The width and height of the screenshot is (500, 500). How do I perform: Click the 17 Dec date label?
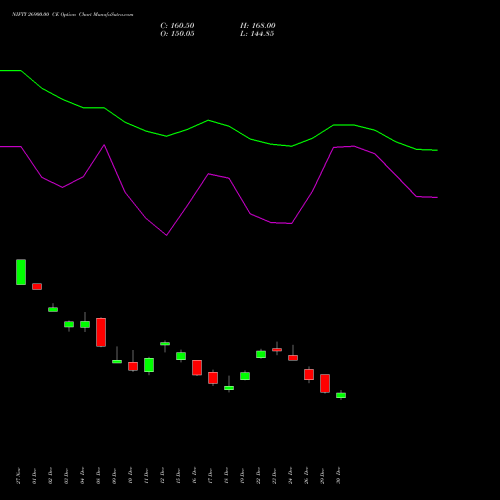click(211, 476)
